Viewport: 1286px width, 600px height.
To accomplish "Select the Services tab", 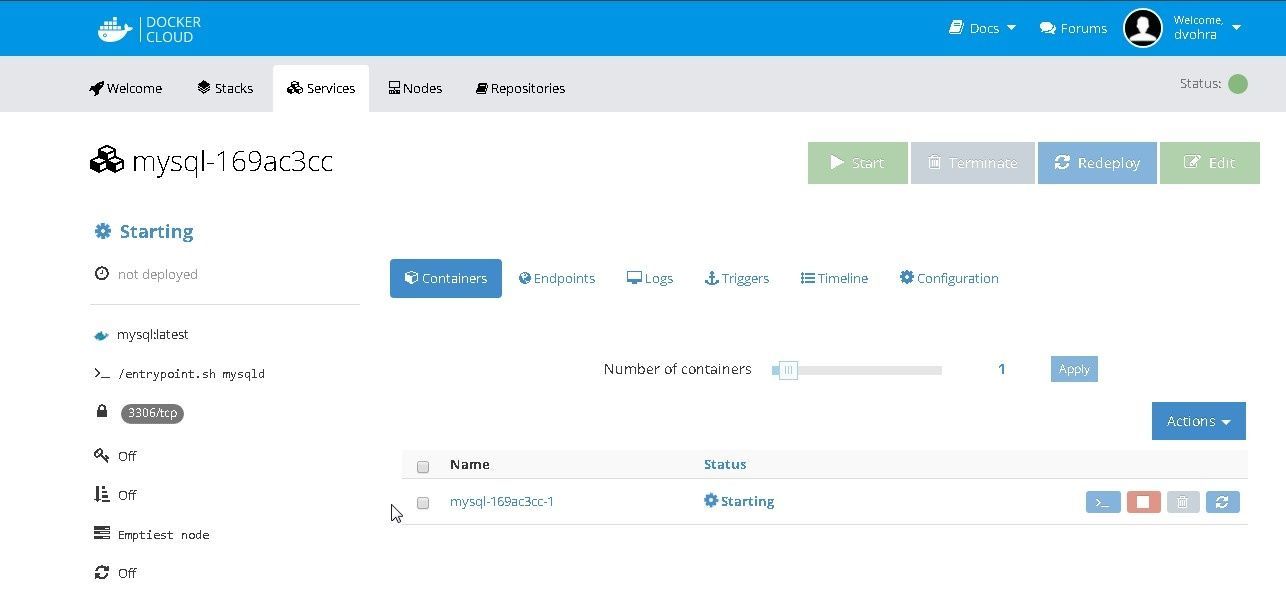I will pos(321,88).
